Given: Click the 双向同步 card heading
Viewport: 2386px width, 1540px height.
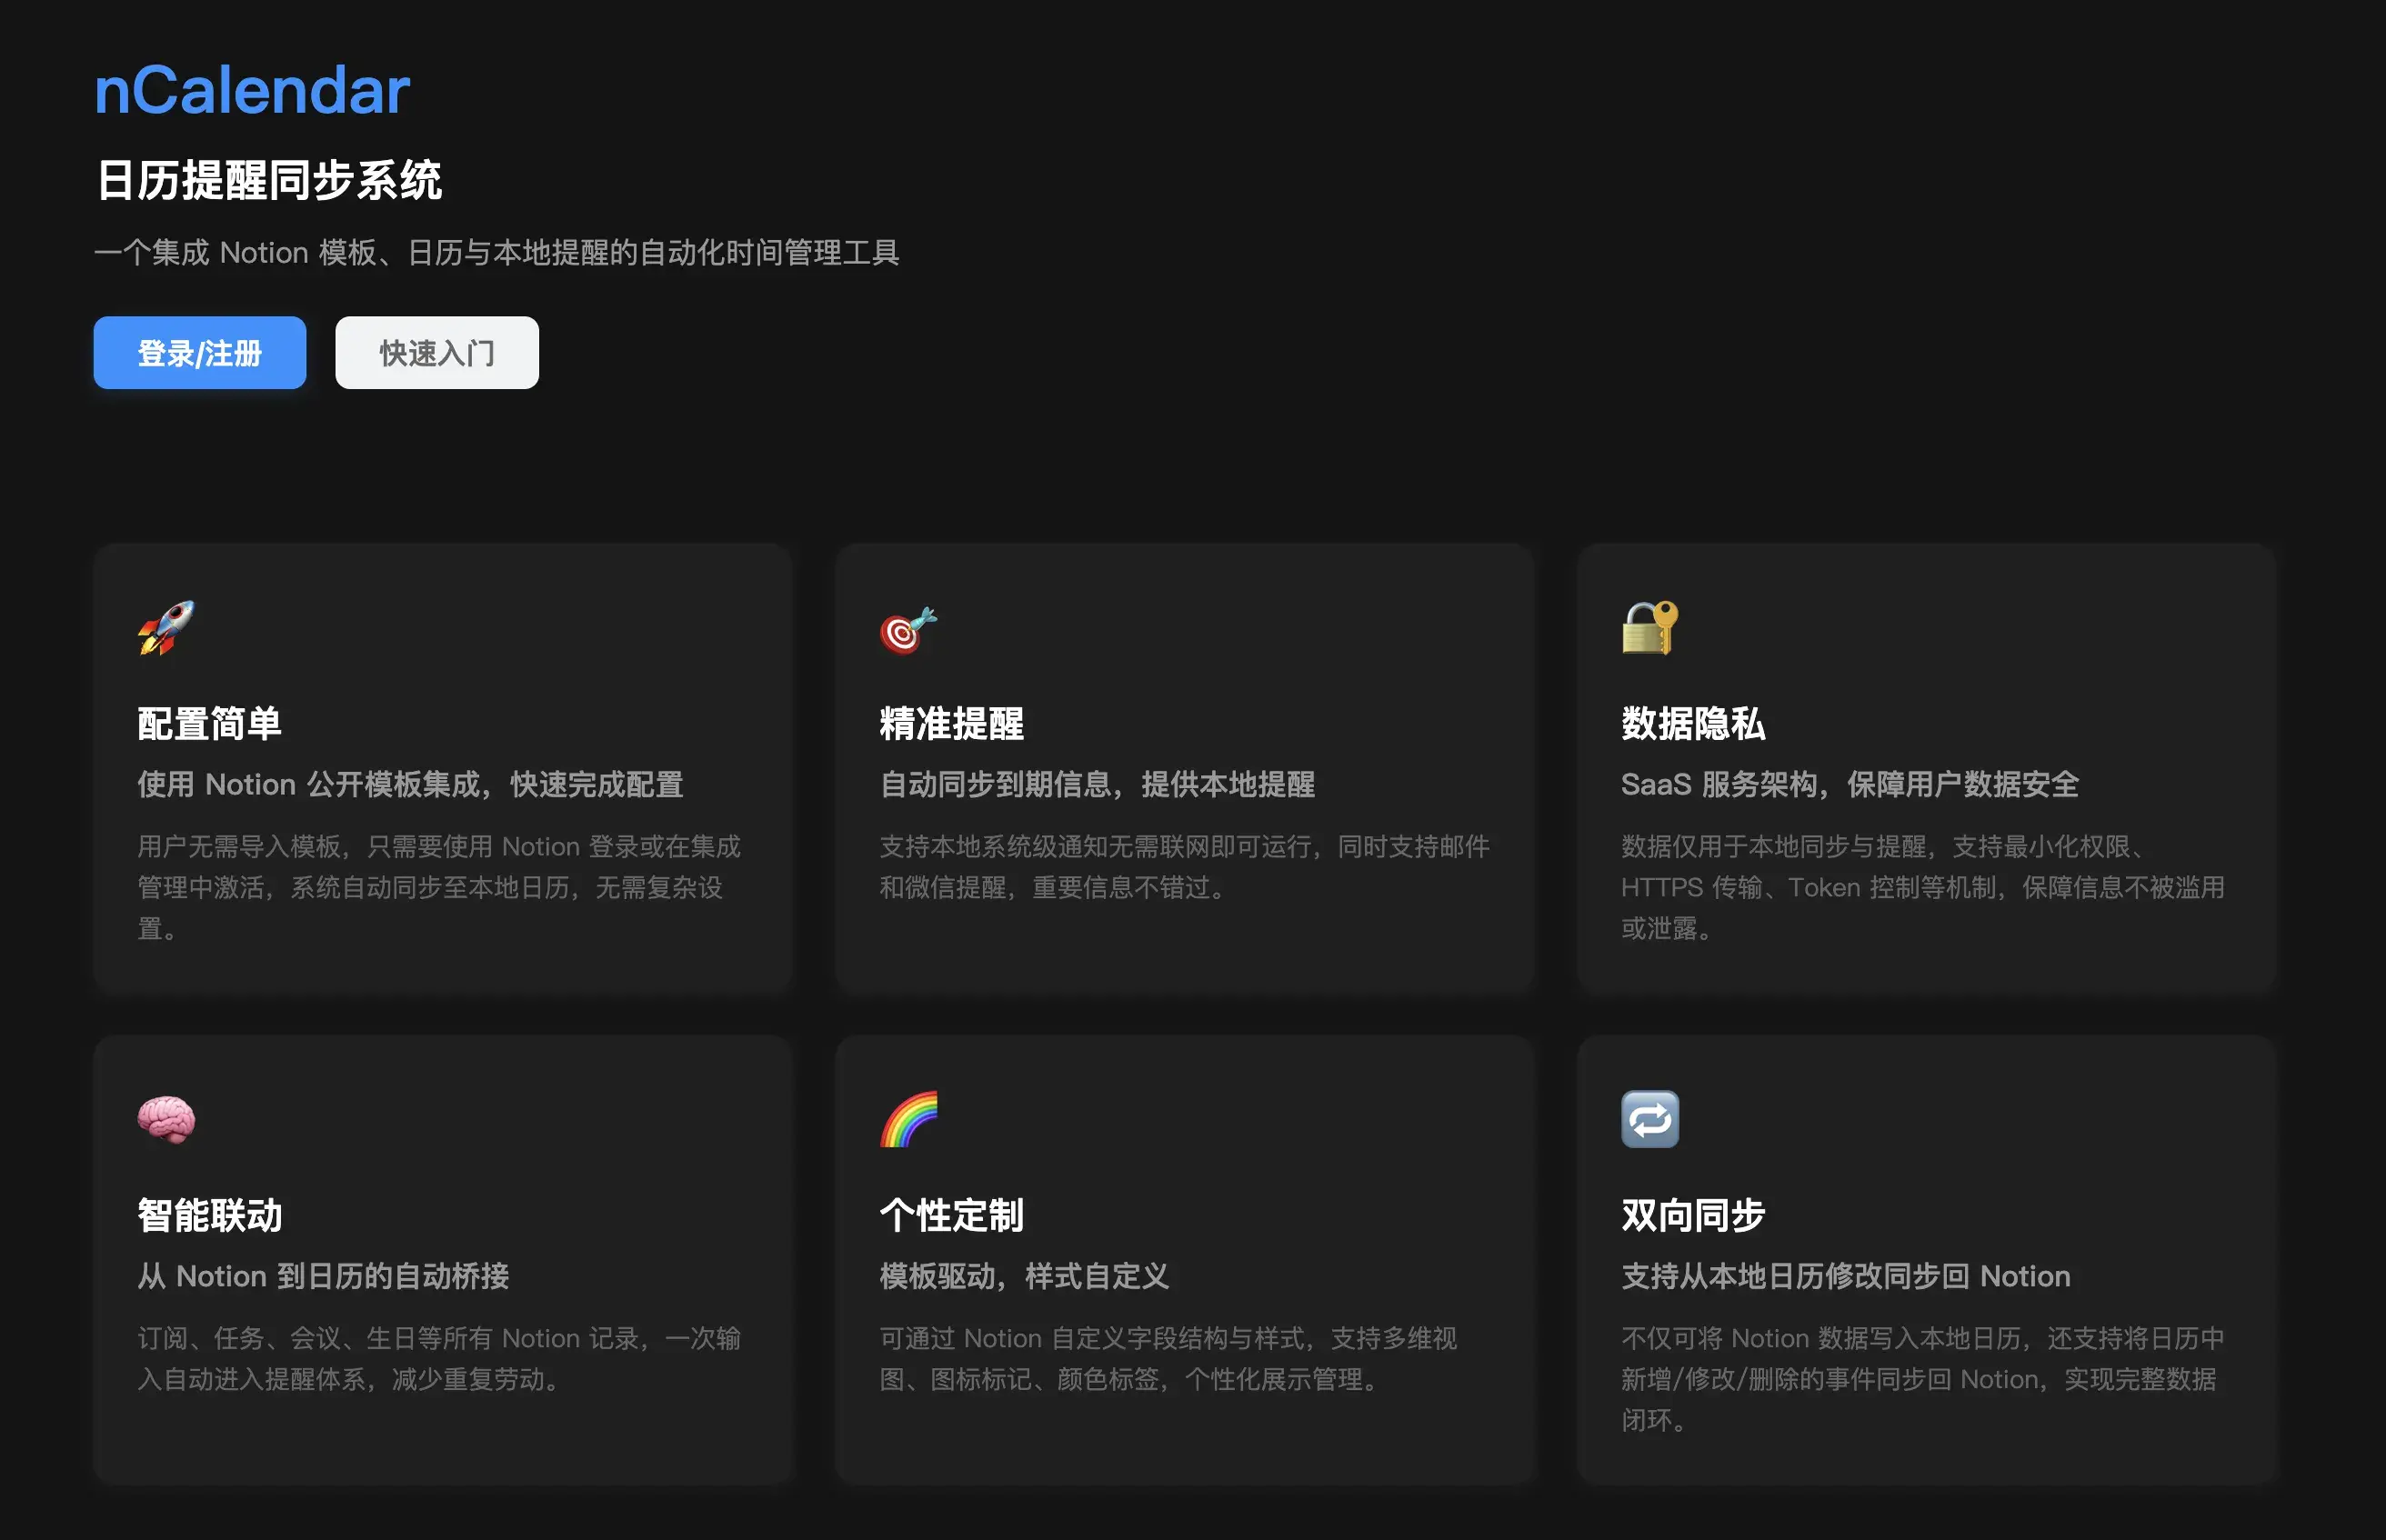Looking at the screenshot, I should coord(1693,1216).
